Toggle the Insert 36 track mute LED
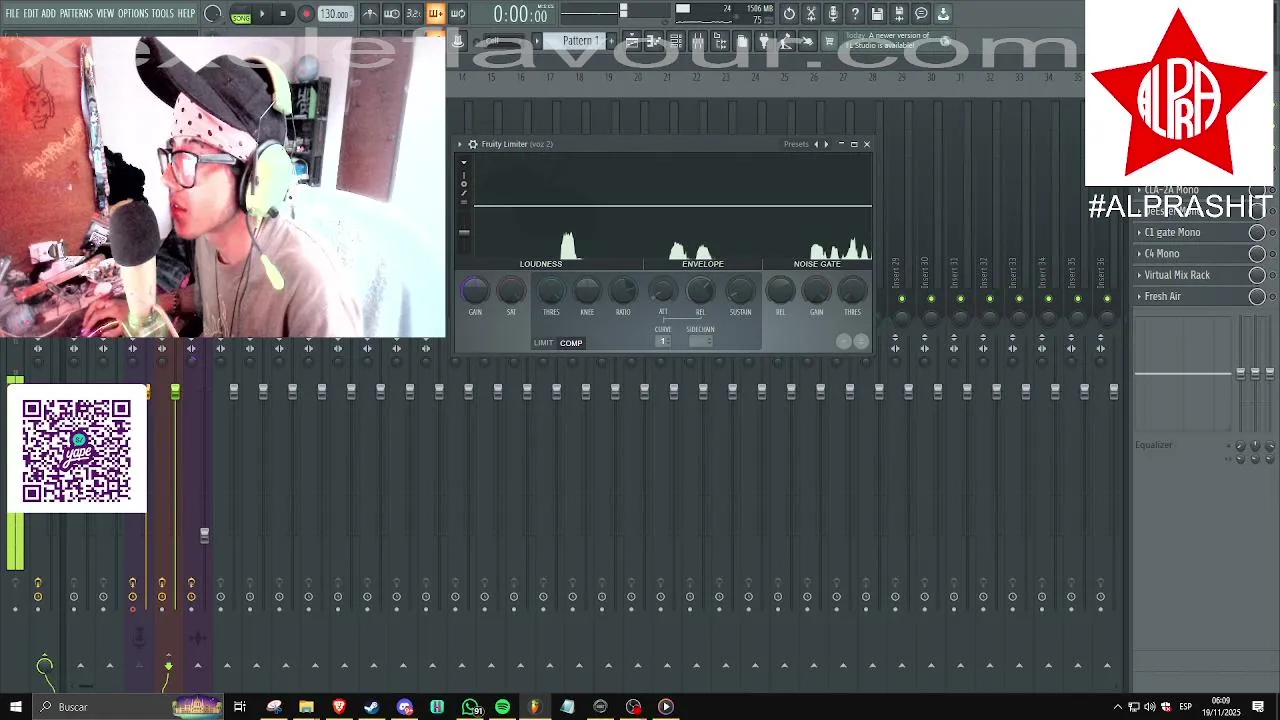The height and width of the screenshot is (720, 1280). click(x=1107, y=299)
